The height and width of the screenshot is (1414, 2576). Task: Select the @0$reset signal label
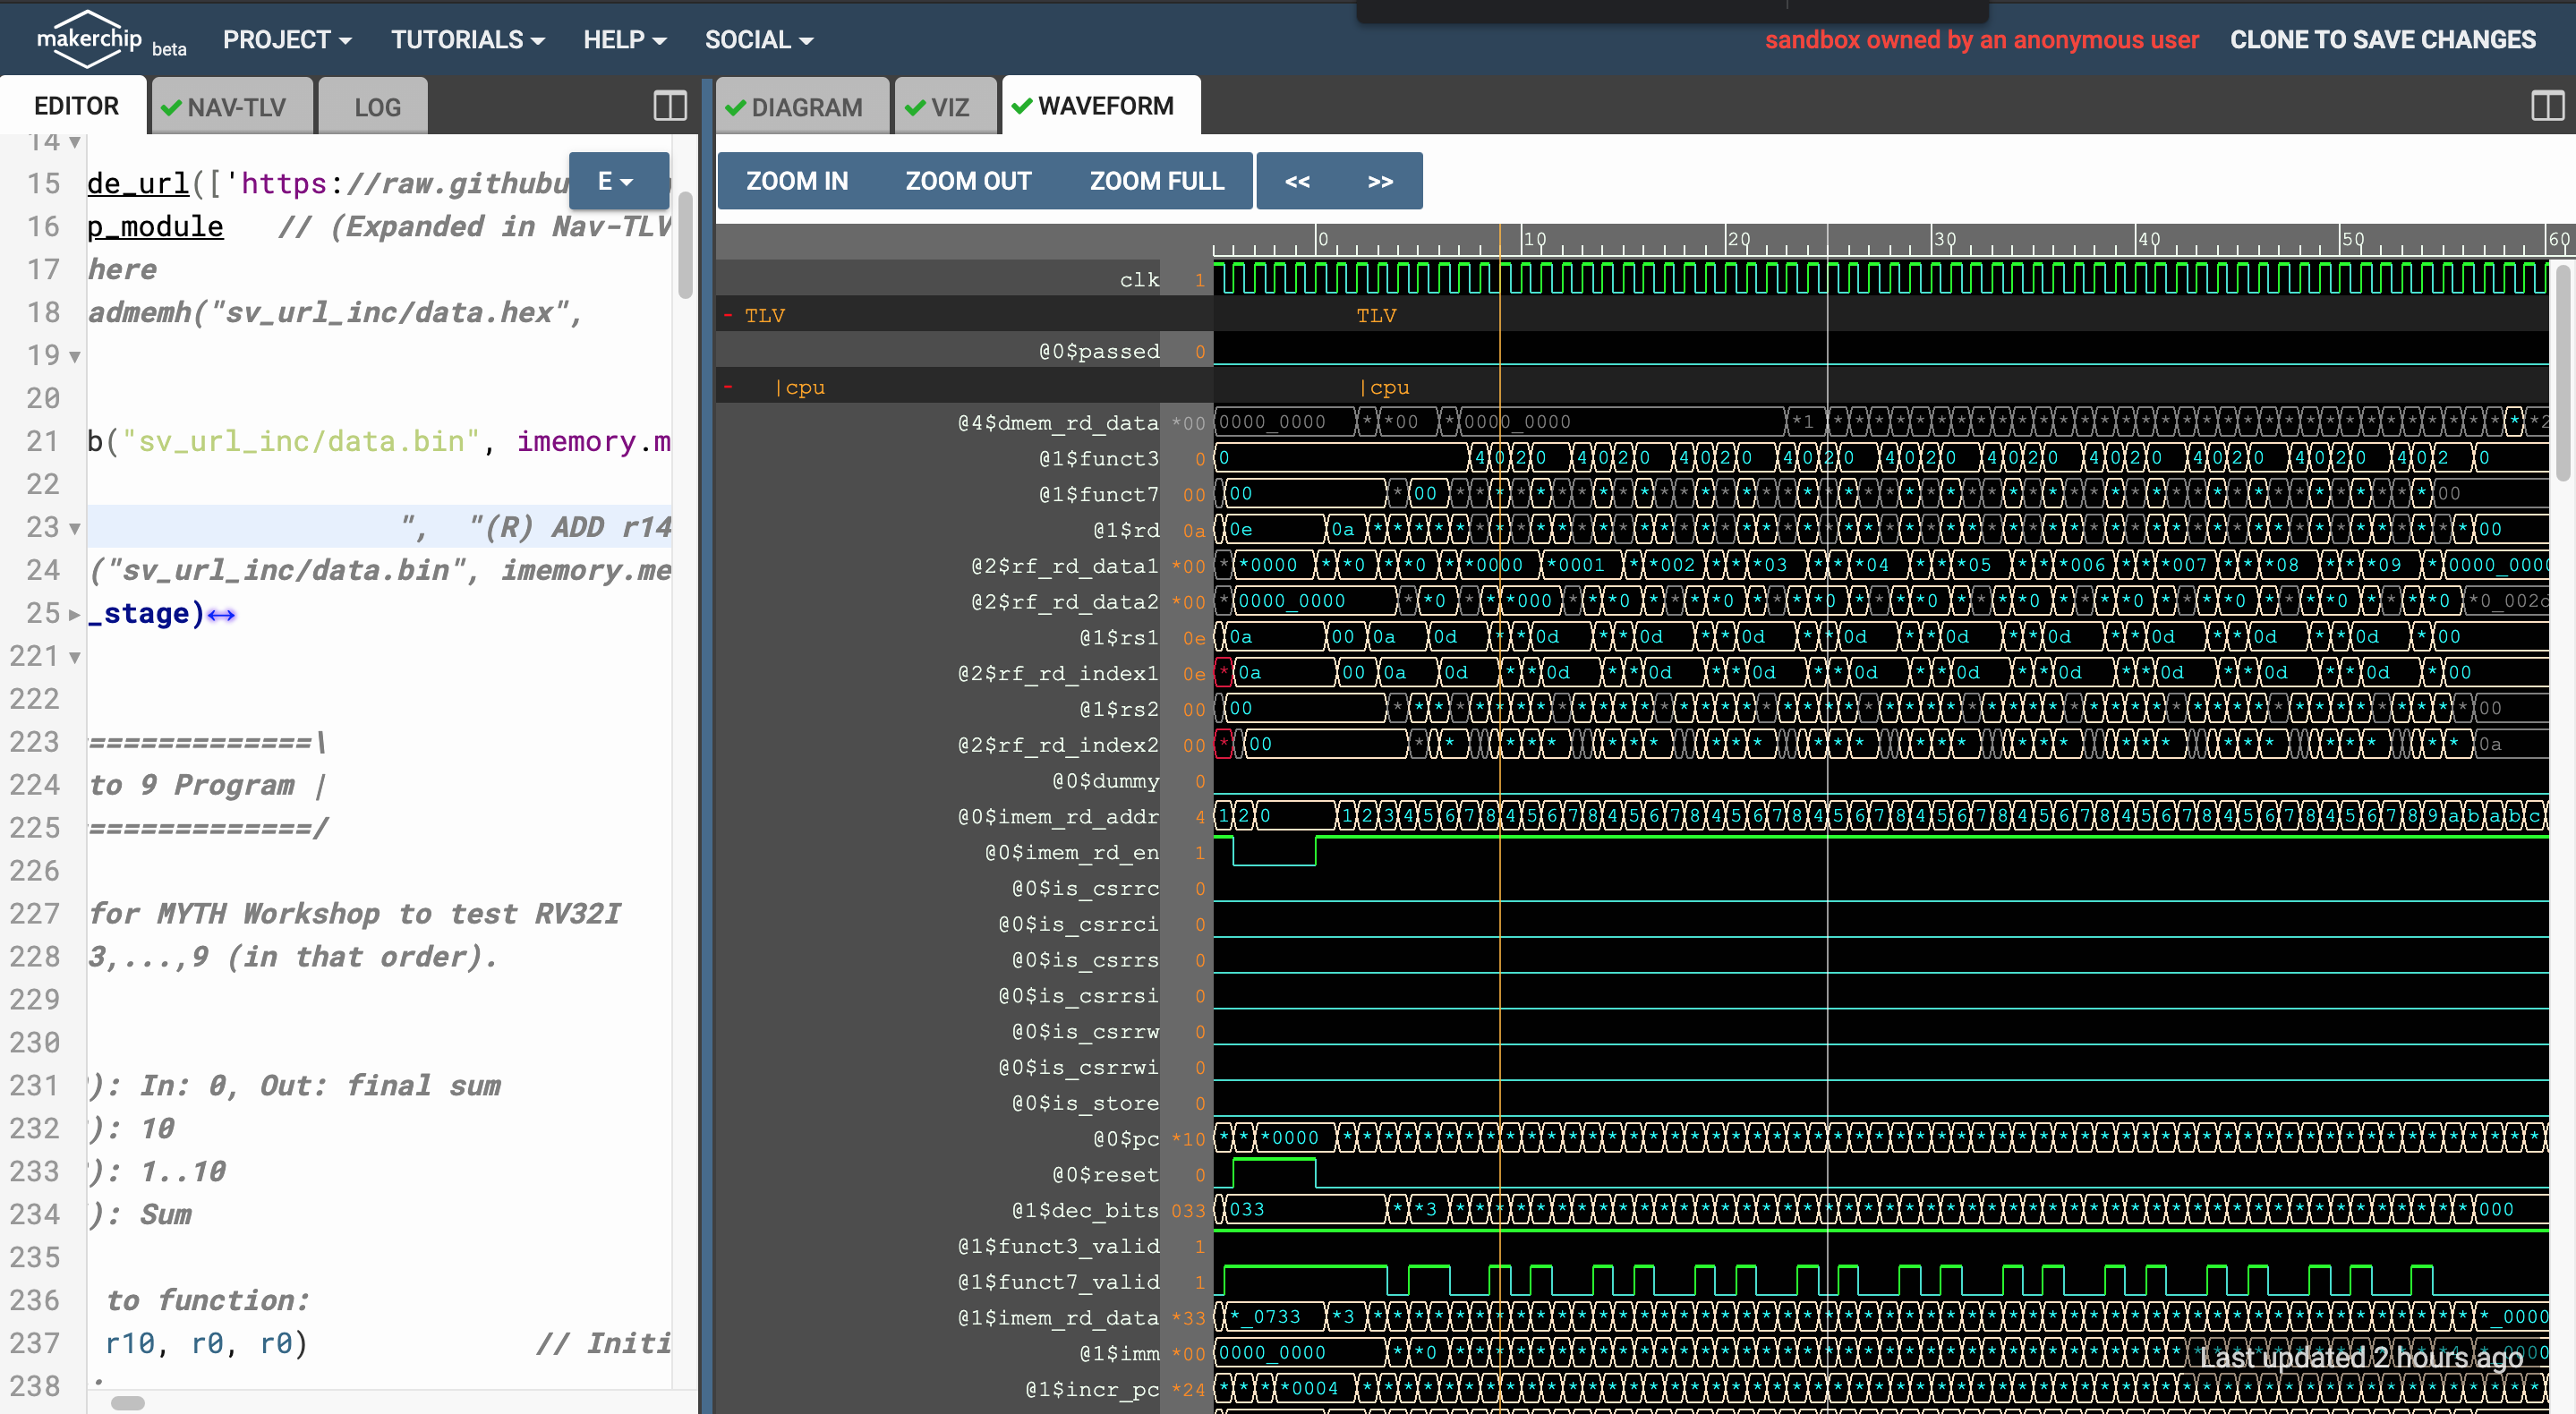pyautogui.click(x=1106, y=1175)
